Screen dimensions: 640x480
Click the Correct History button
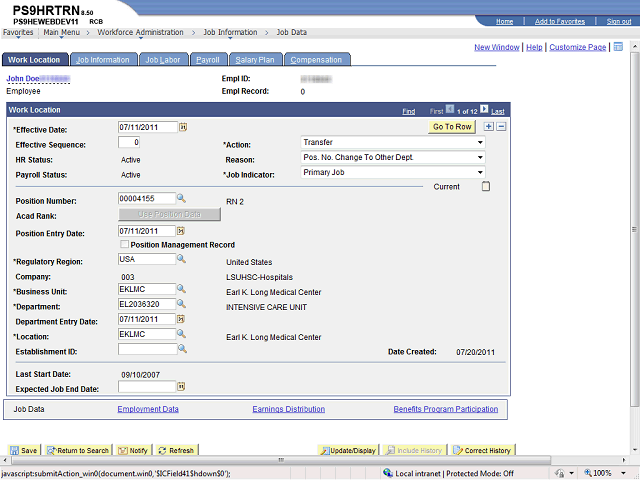tap(482, 450)
